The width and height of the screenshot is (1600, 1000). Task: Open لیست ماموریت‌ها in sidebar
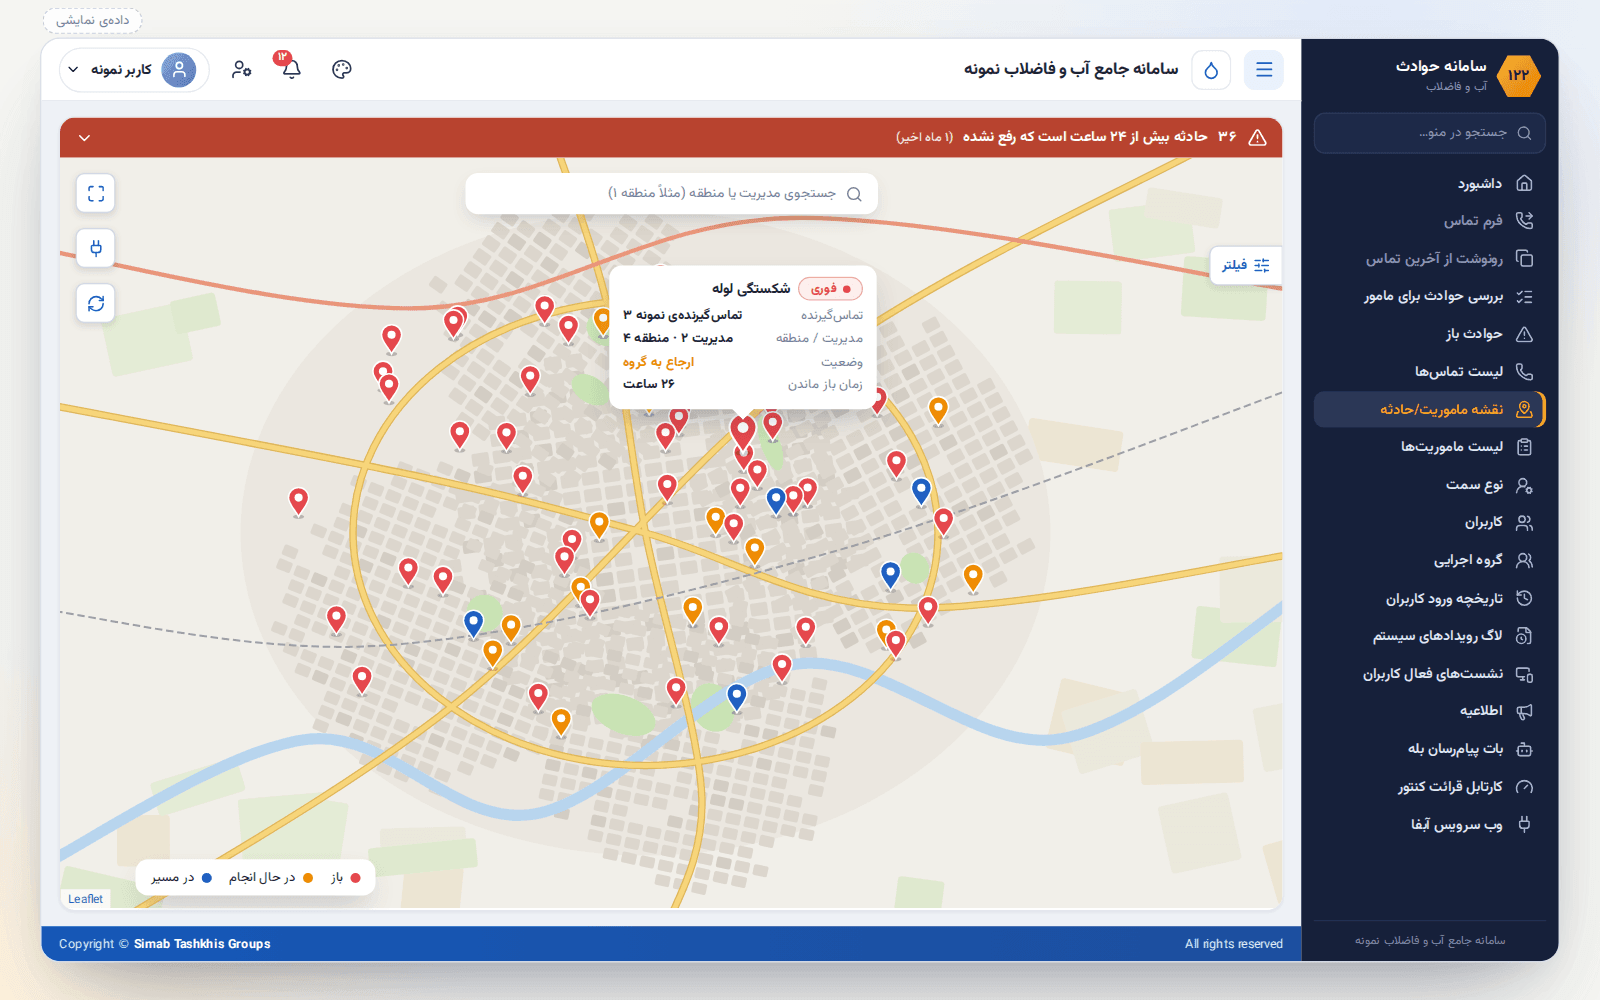pyautogui.click(x=1429, y=447)
